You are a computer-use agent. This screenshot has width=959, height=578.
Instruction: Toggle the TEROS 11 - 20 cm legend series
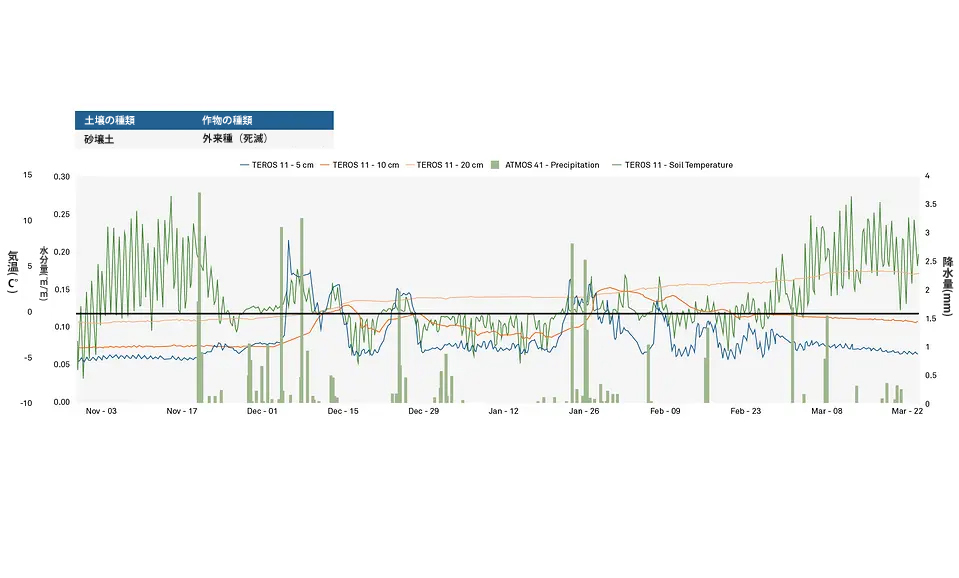coord(445,165)
